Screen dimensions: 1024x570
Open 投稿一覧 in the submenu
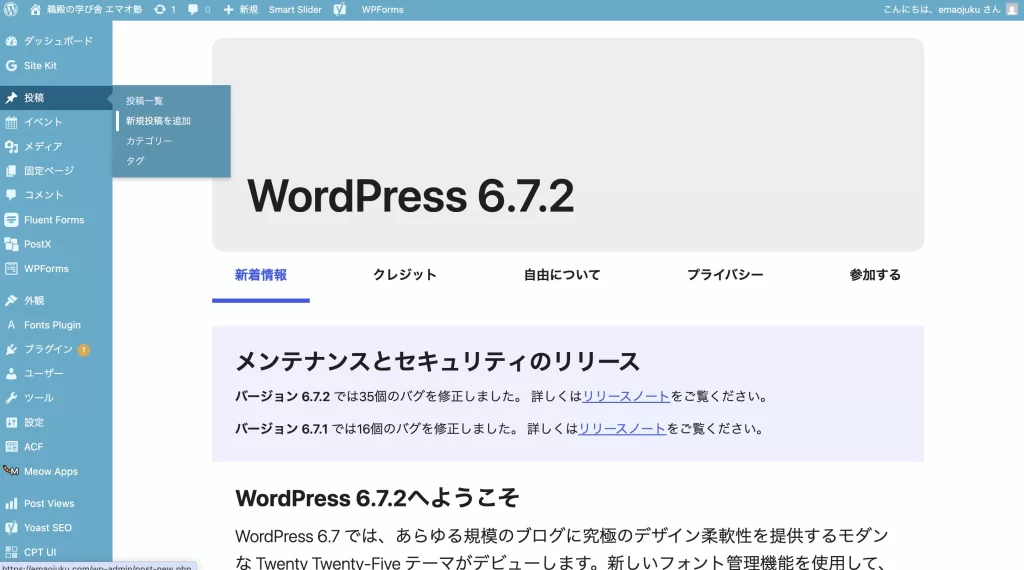click(x=144, y=101)
